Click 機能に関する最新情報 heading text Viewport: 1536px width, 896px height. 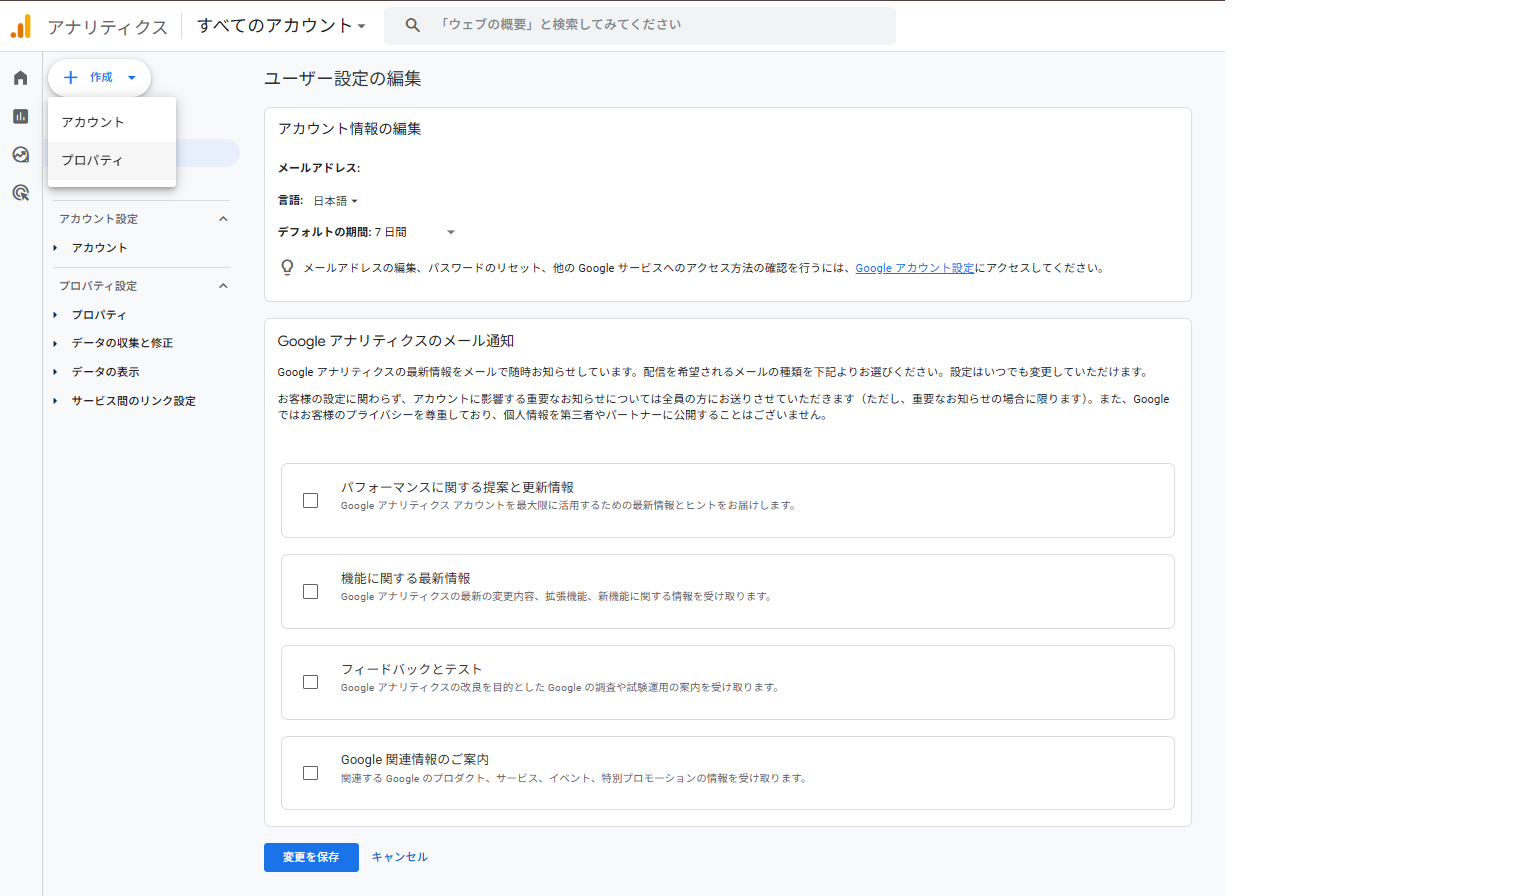405,578
